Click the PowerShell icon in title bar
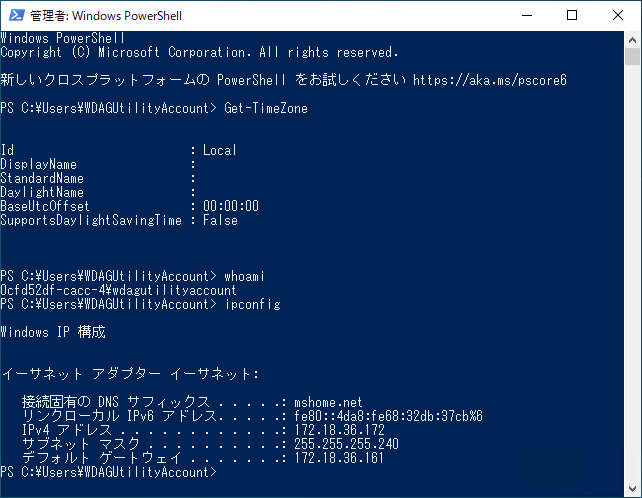 17,16
